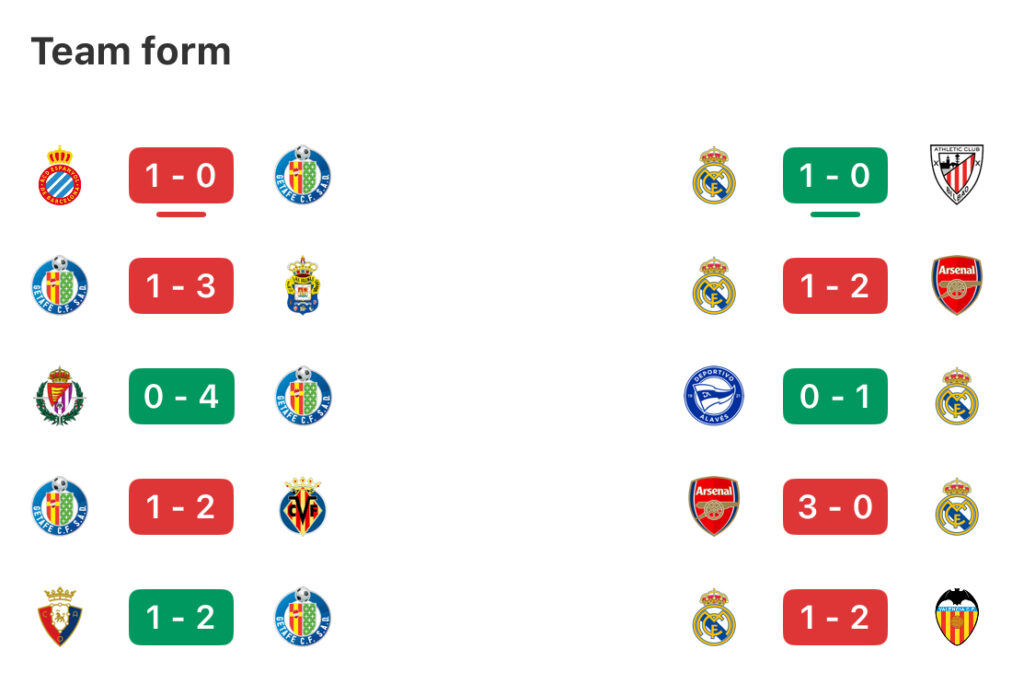
Task: Open the green 1 - 0 Real Madrid result
Action: coord(835,175)
